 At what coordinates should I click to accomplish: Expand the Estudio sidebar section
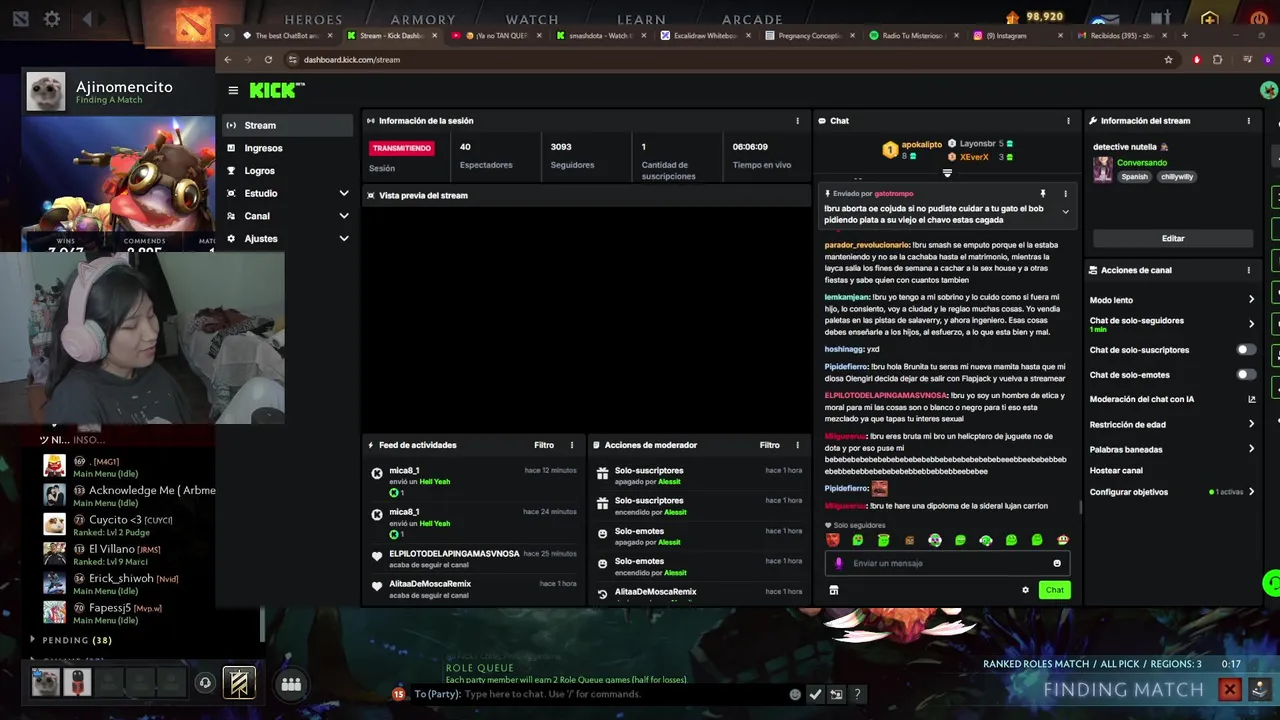287,193
